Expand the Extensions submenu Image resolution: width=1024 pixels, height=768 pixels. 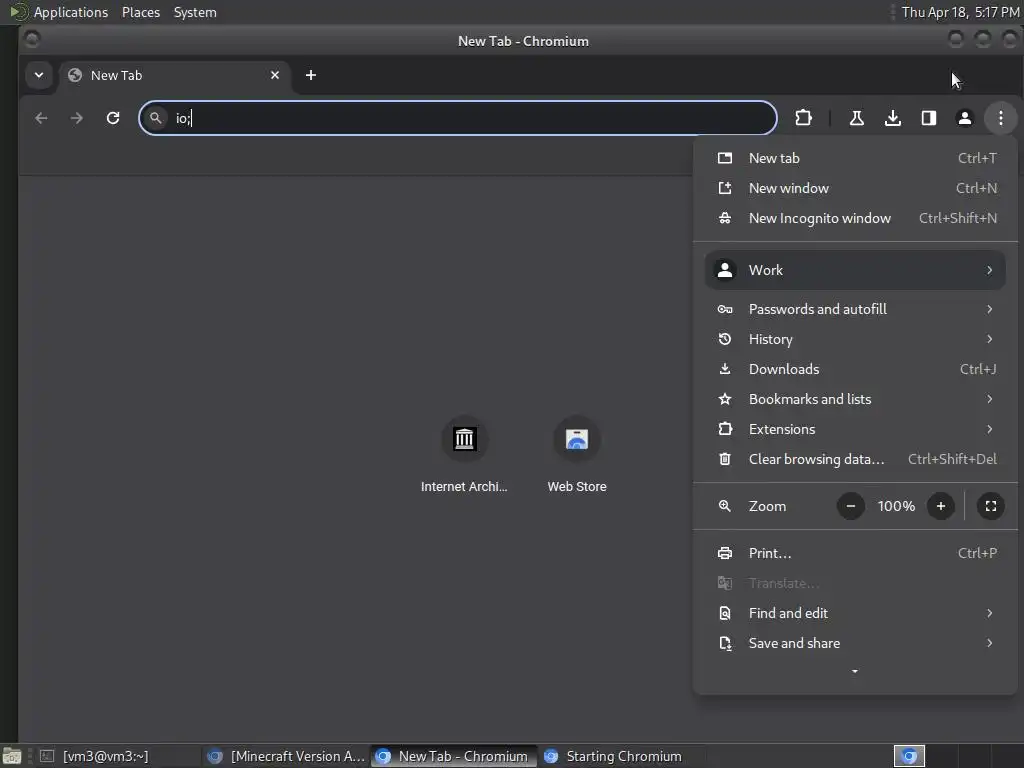click(x=855, y=429)
